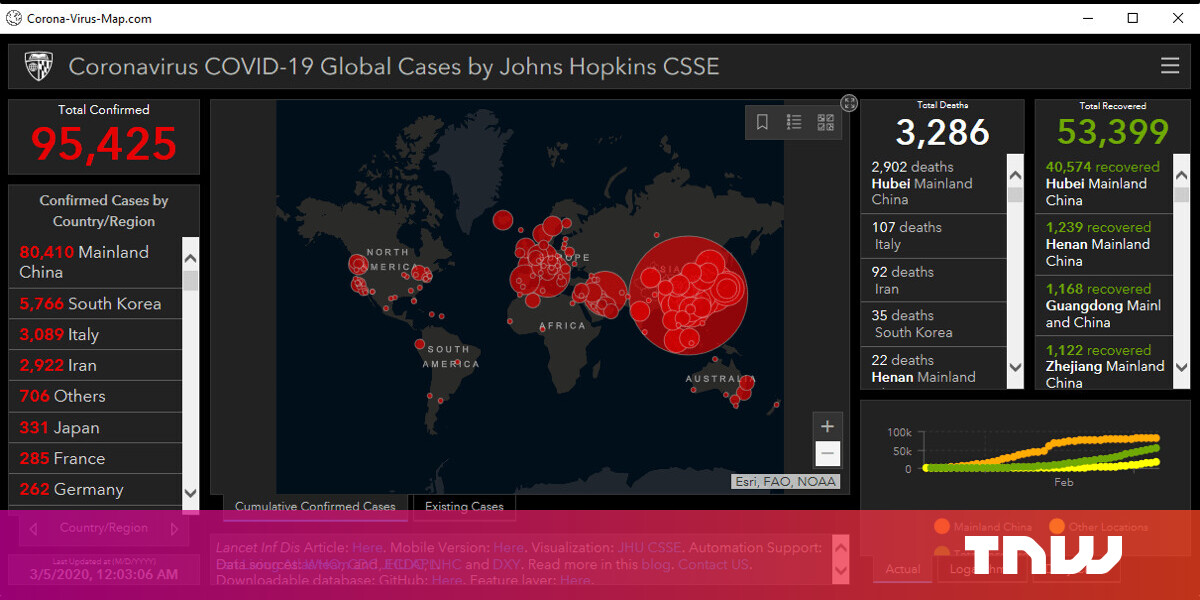Expand the map to full screen
Screen dimensions: 1200x600
point(849,102)
